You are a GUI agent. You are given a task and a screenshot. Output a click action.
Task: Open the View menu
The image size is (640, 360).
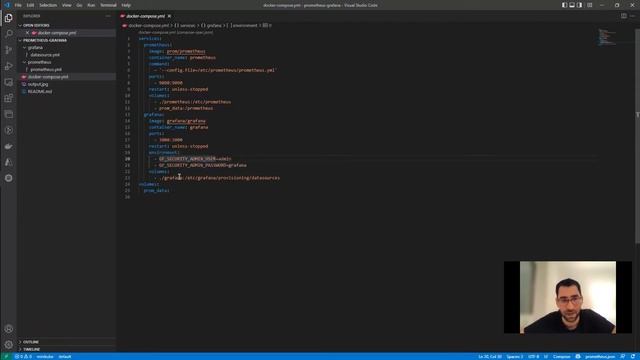click(x=67, y=5)
